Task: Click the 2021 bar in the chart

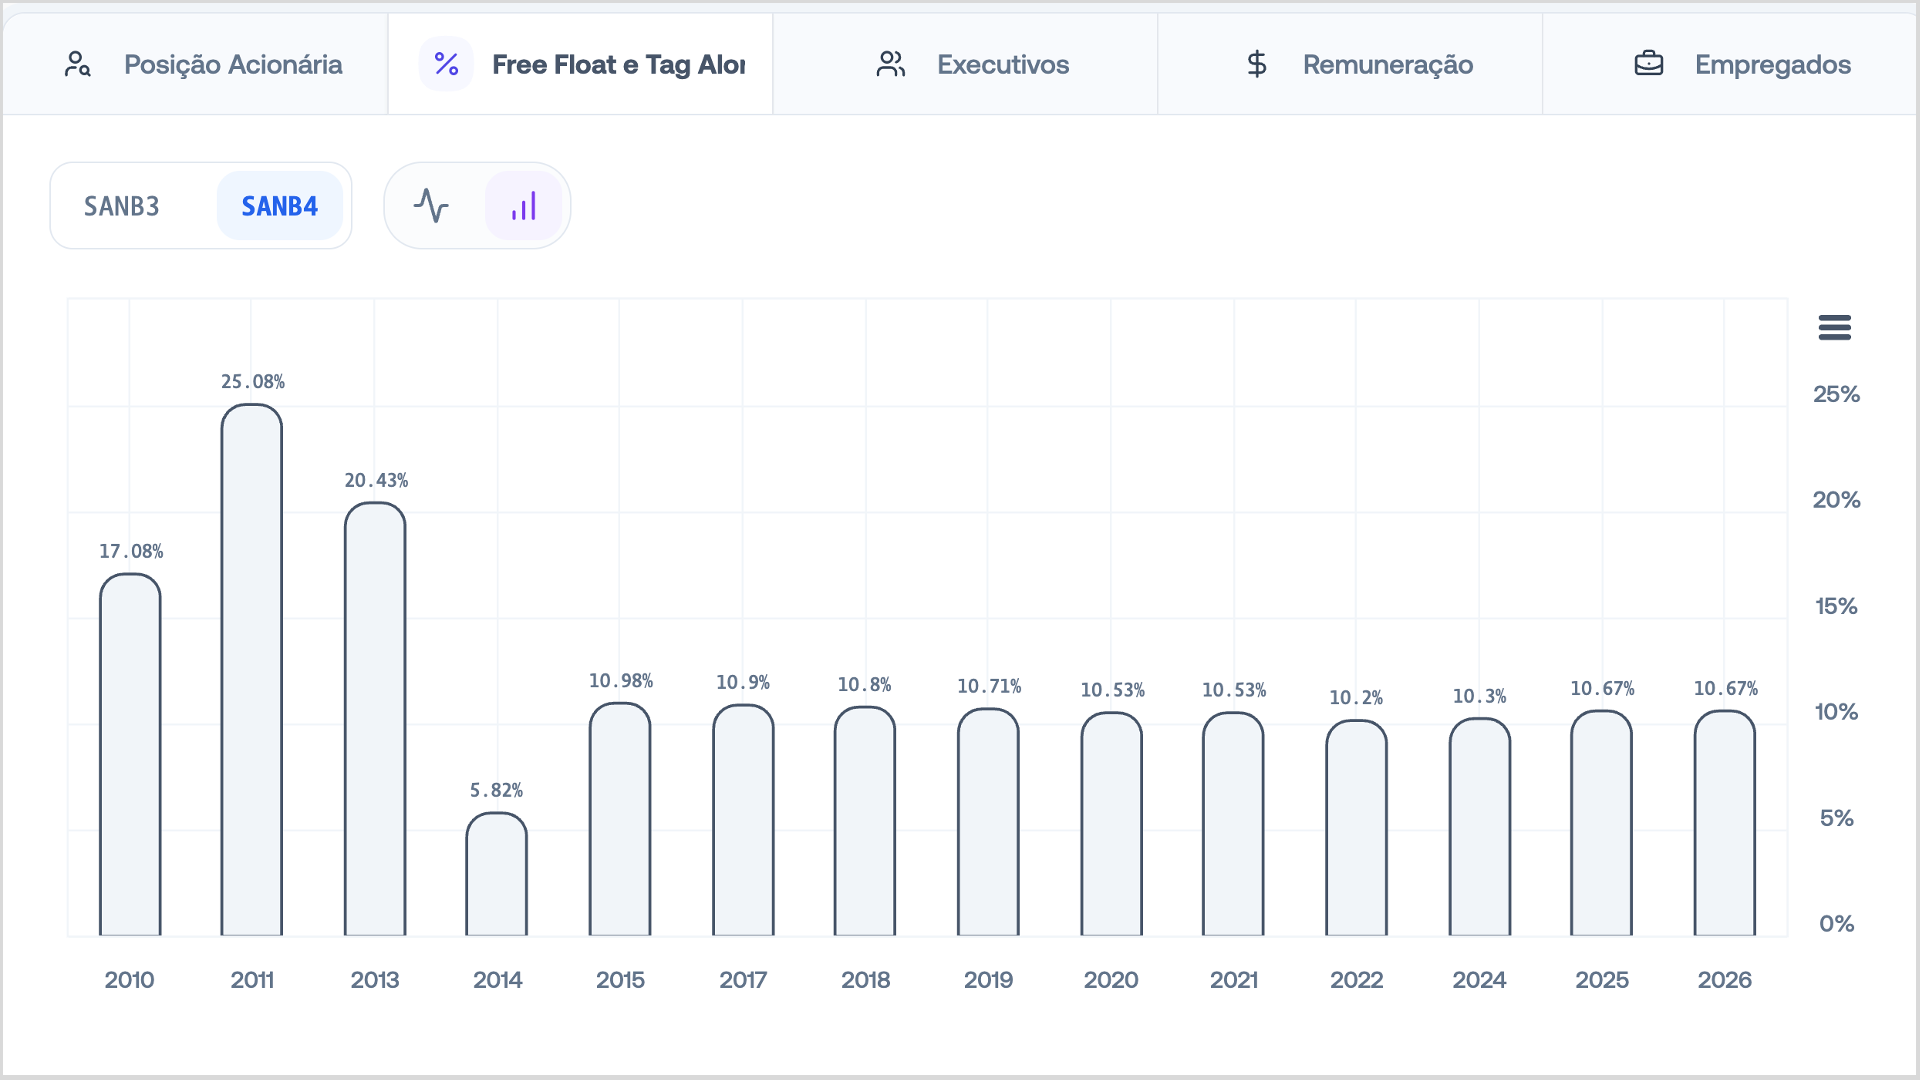Action: [1233, 824]
